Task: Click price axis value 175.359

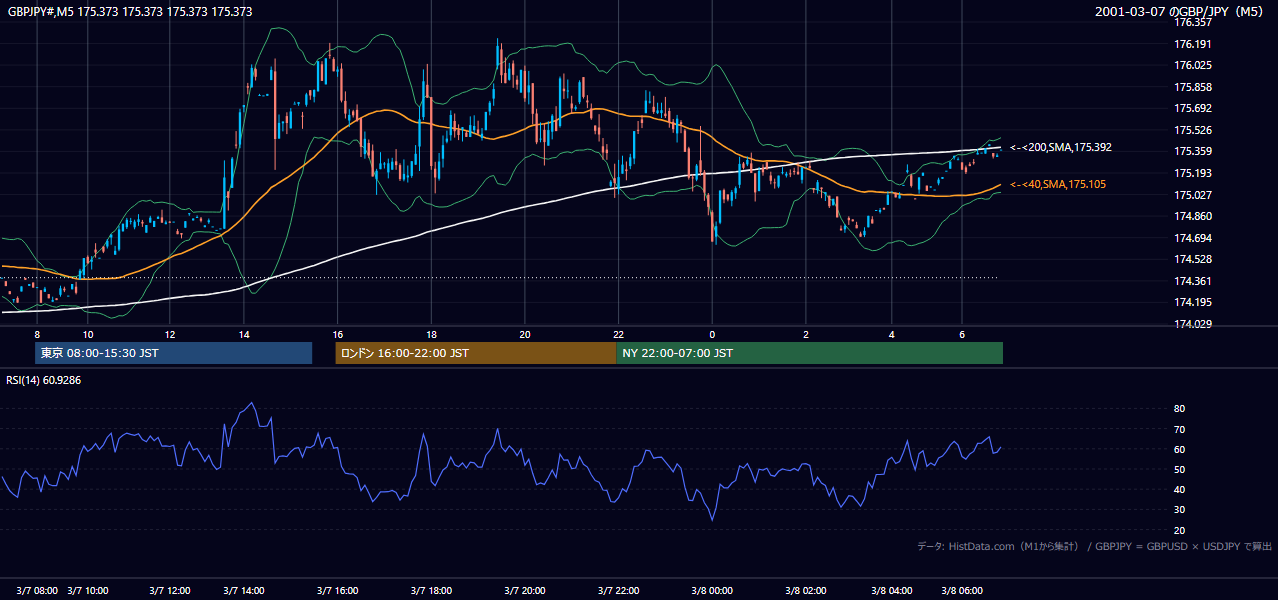Action: pos(1193,152)
